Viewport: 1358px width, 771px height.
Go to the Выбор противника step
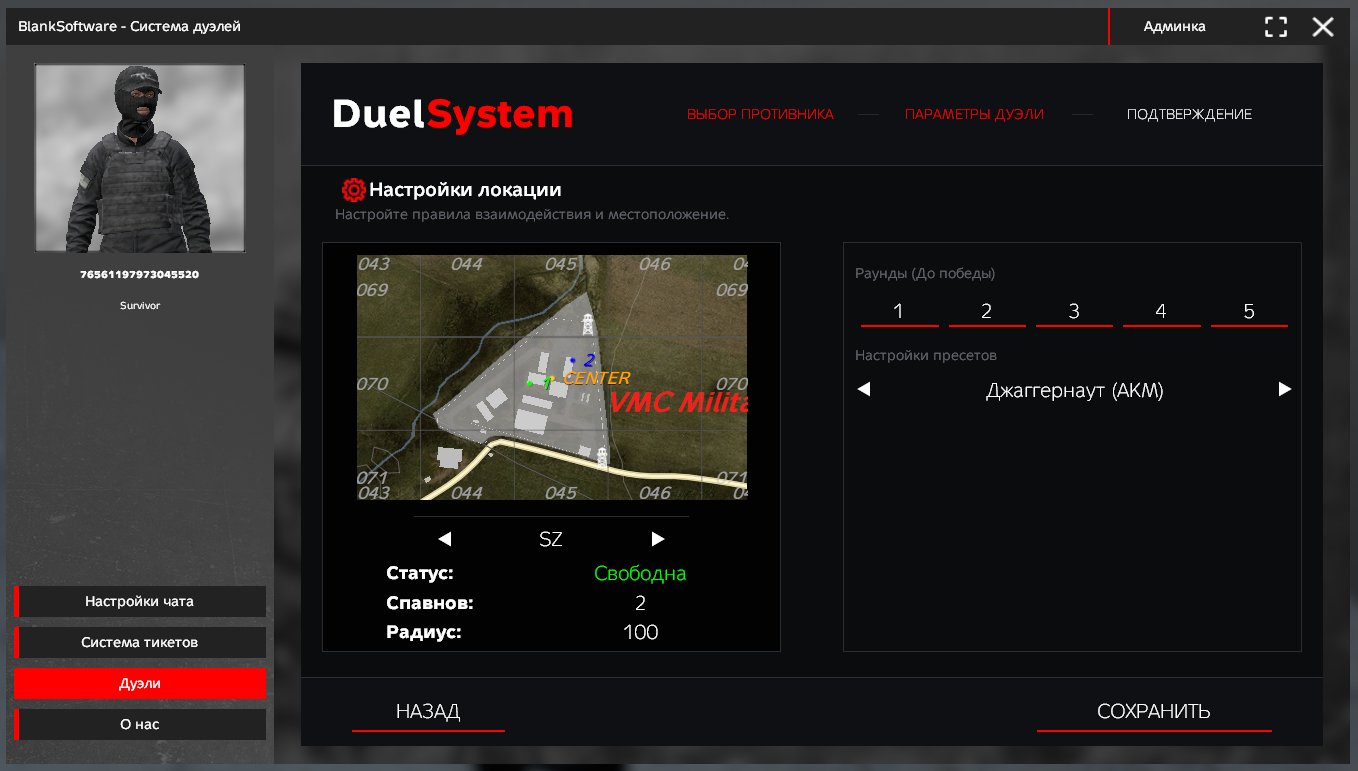pyautogui.click(x=760, y=114)
